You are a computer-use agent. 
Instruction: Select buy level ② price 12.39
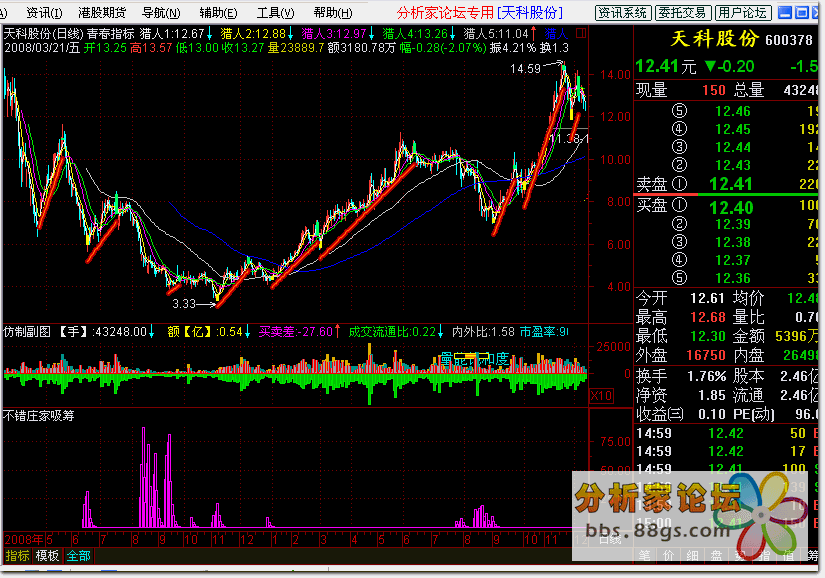pos(733,225)
